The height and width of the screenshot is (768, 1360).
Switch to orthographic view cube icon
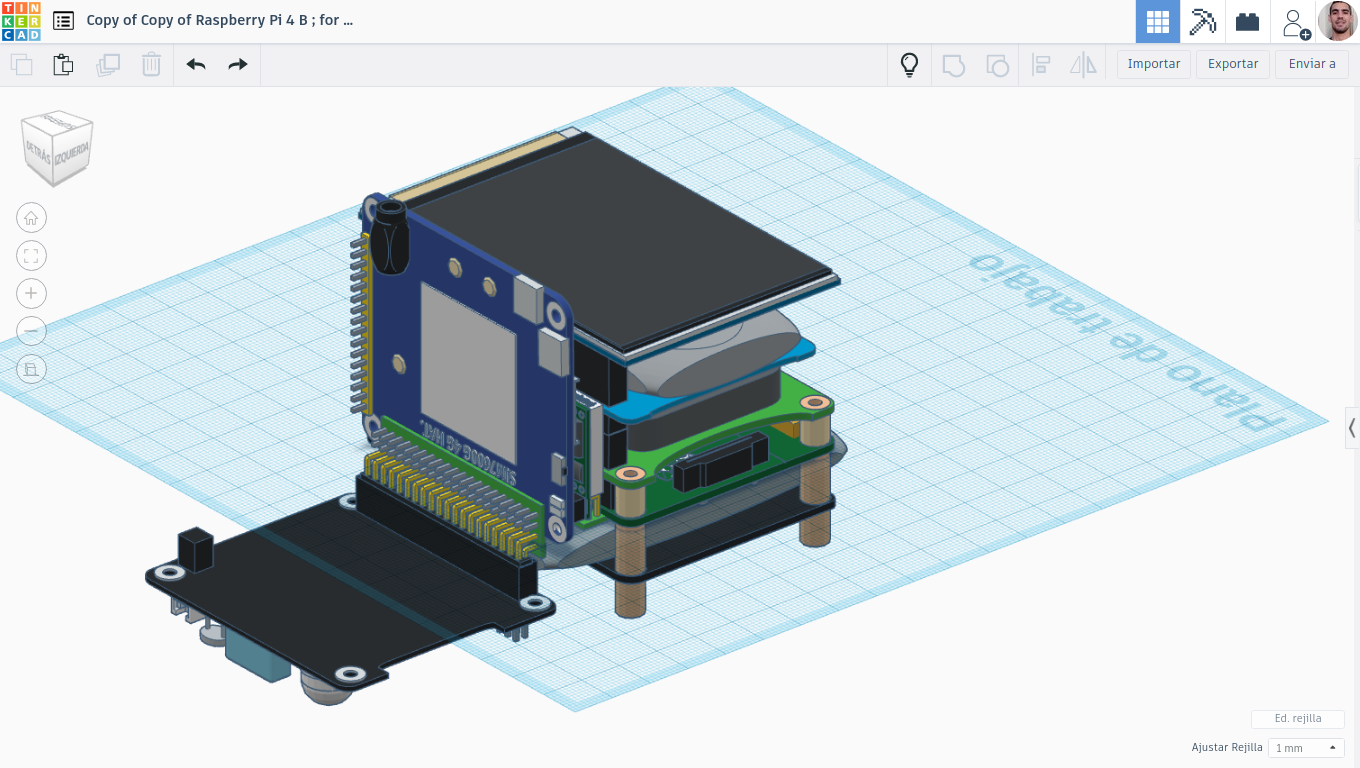pos(31,369)
